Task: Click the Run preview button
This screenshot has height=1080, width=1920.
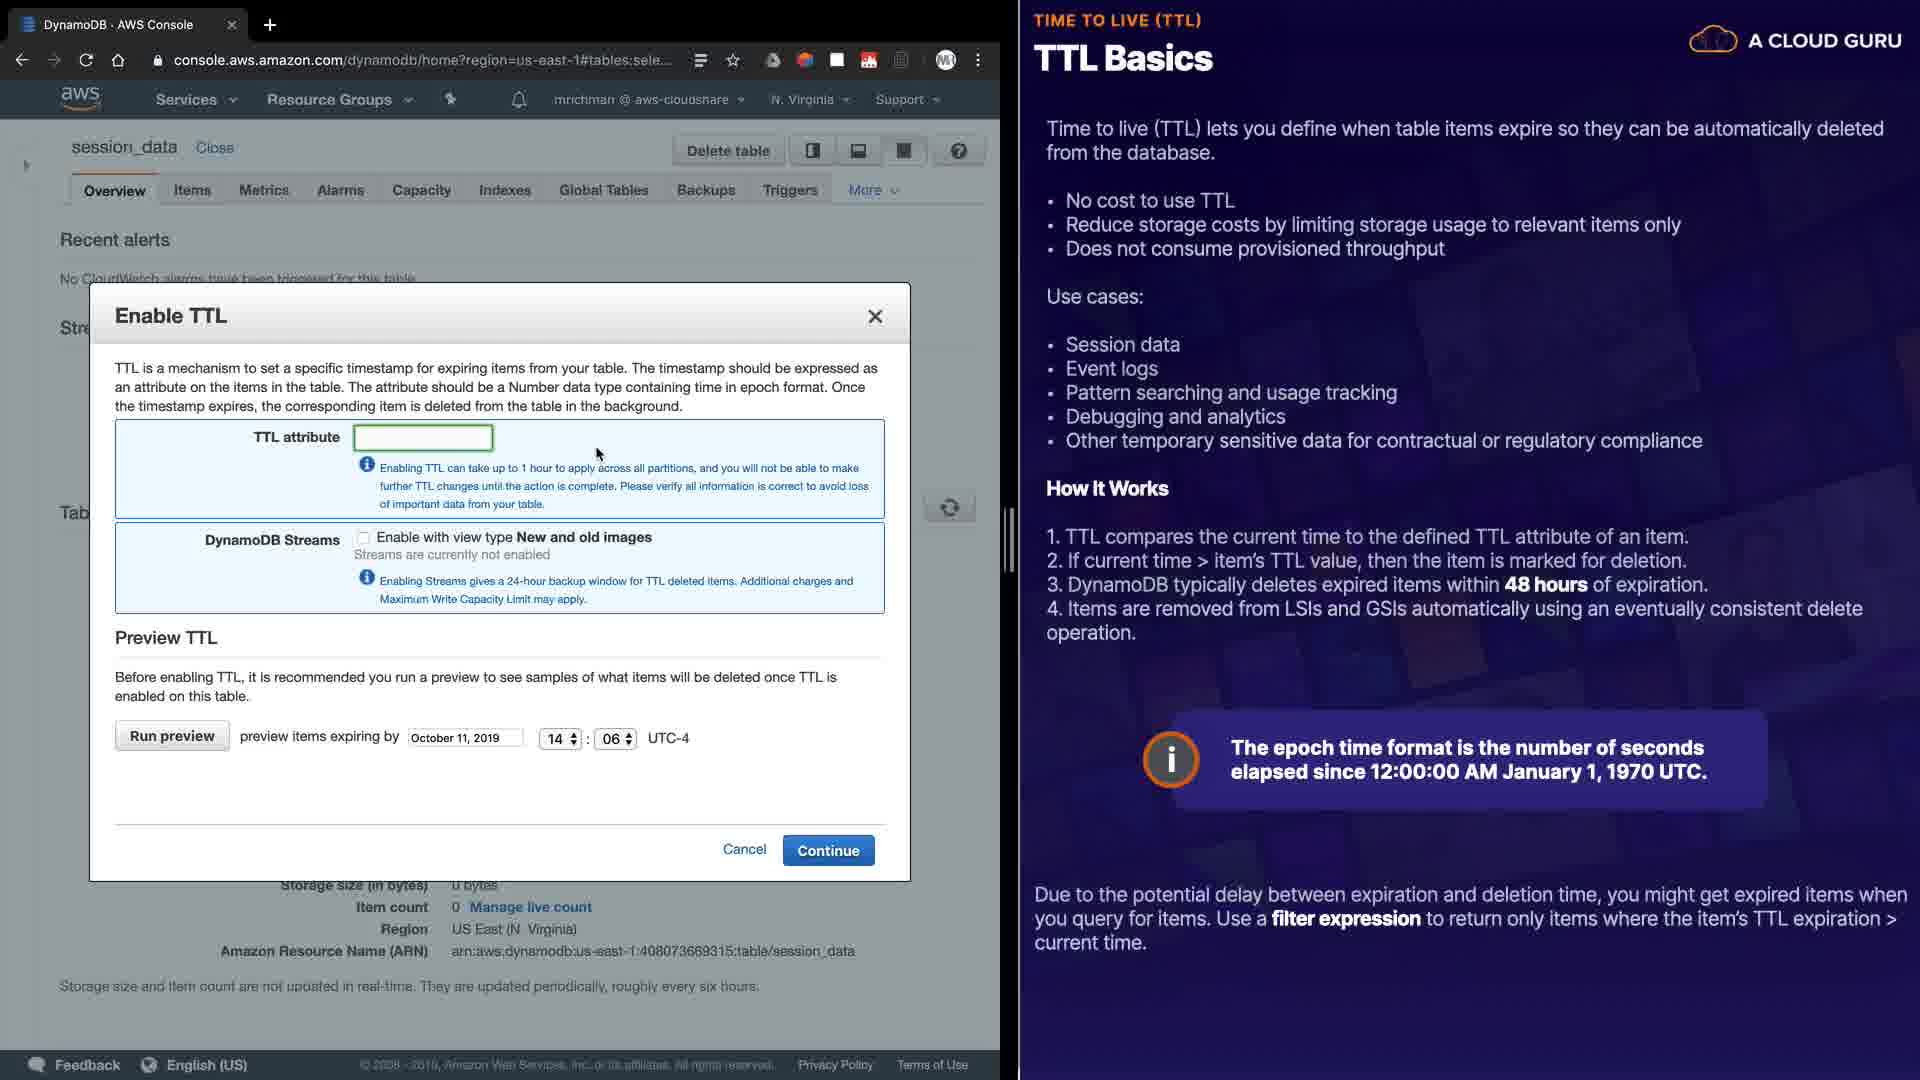Action: (x=172, y=736)
